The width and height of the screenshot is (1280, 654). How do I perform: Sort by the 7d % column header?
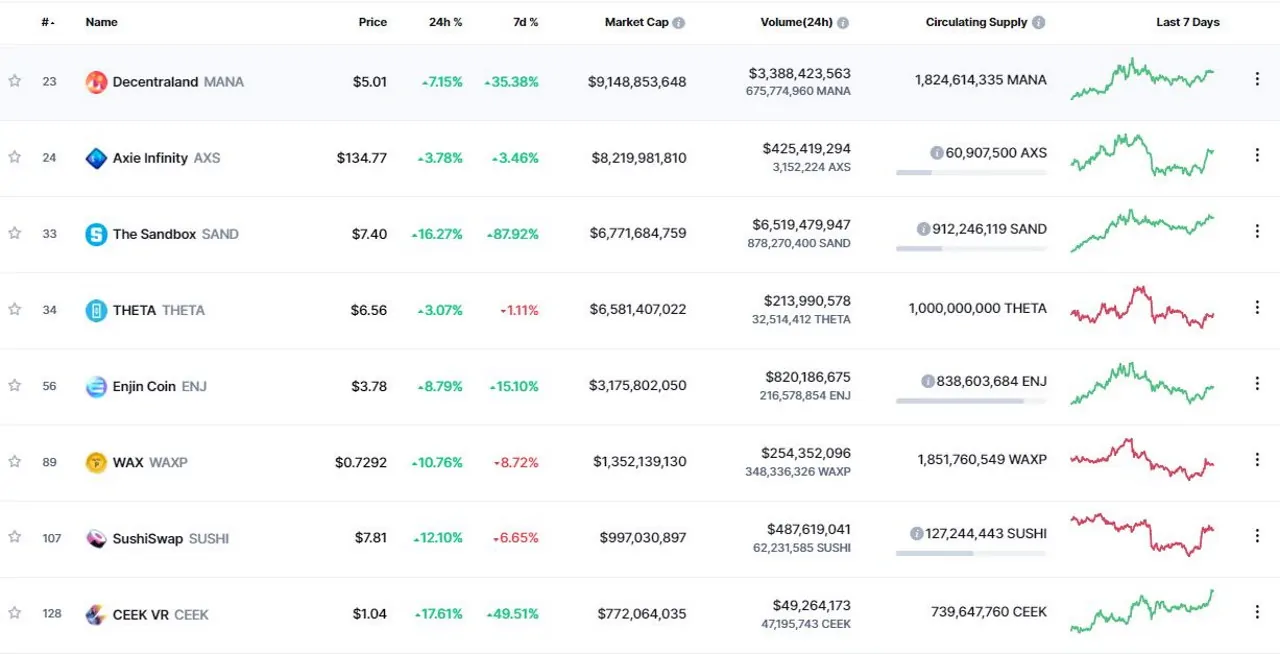click(x=526, y=22)
